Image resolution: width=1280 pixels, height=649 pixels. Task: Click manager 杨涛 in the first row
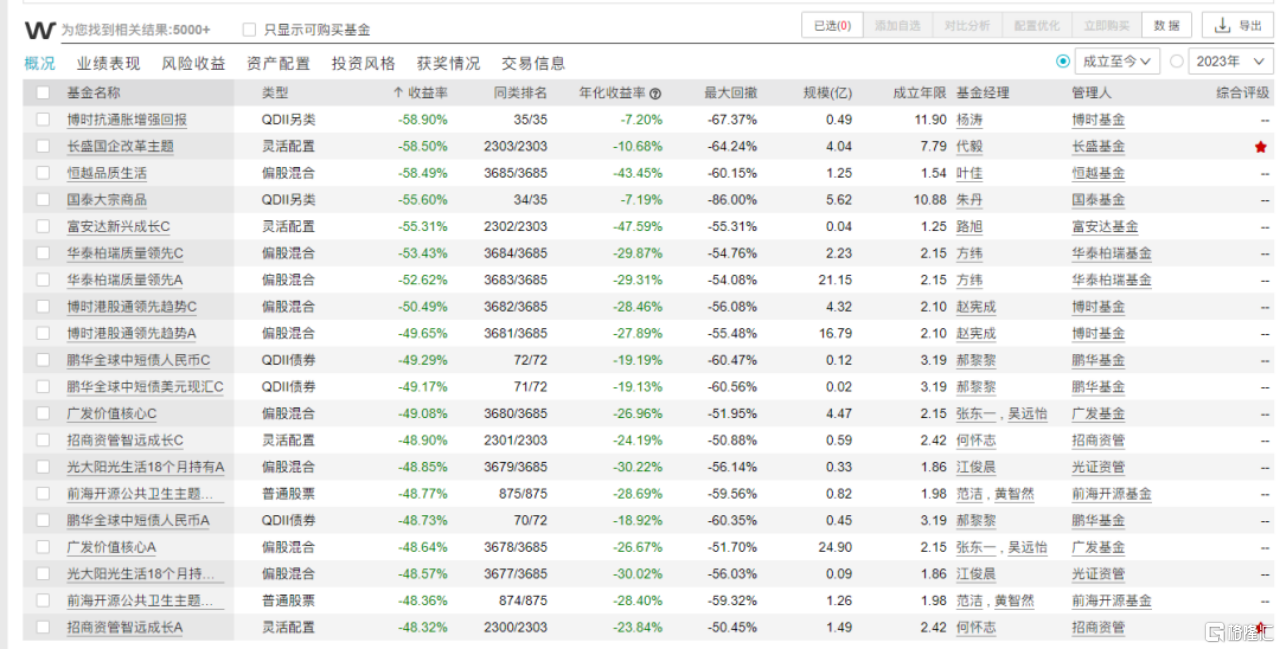(x=969, y=120)
